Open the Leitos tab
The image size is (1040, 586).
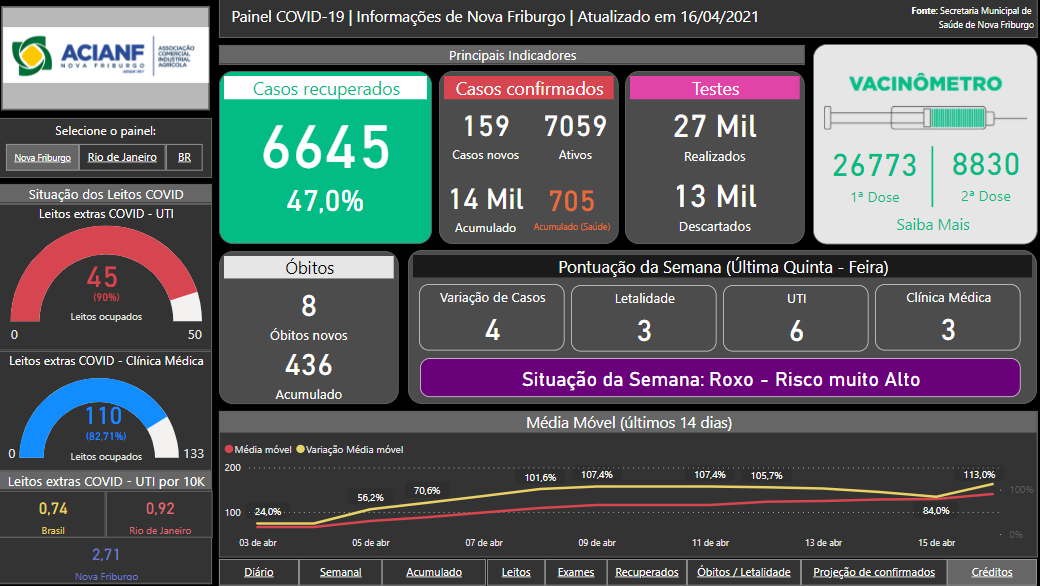516,573
